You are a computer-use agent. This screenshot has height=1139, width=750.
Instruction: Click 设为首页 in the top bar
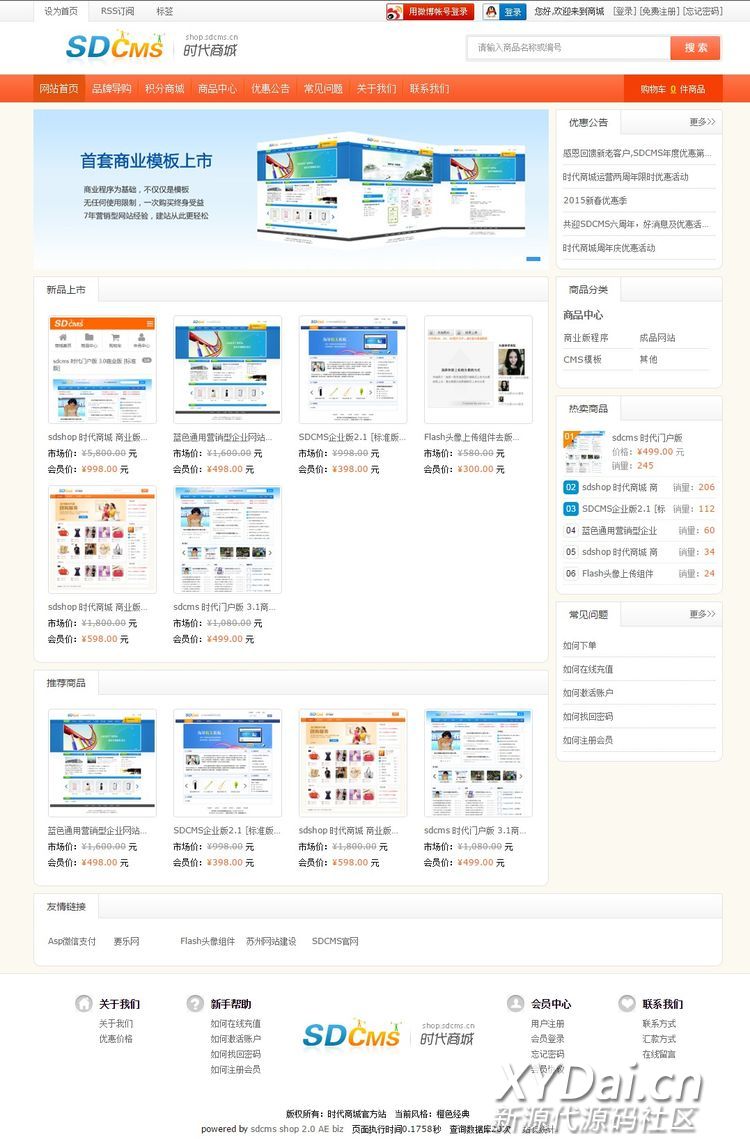click(x=60, y=12)
